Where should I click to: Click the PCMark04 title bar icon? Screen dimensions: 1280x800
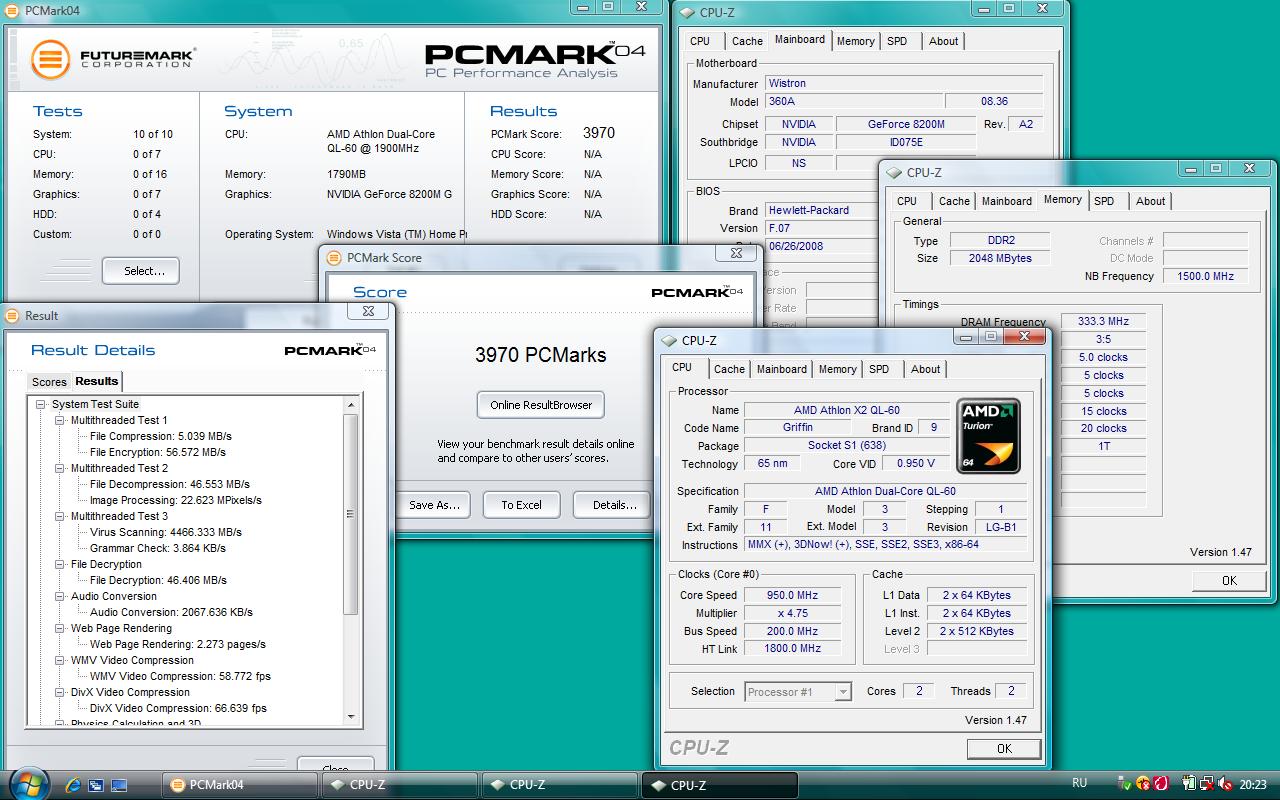pyautogui.click(x=13, y=10)
